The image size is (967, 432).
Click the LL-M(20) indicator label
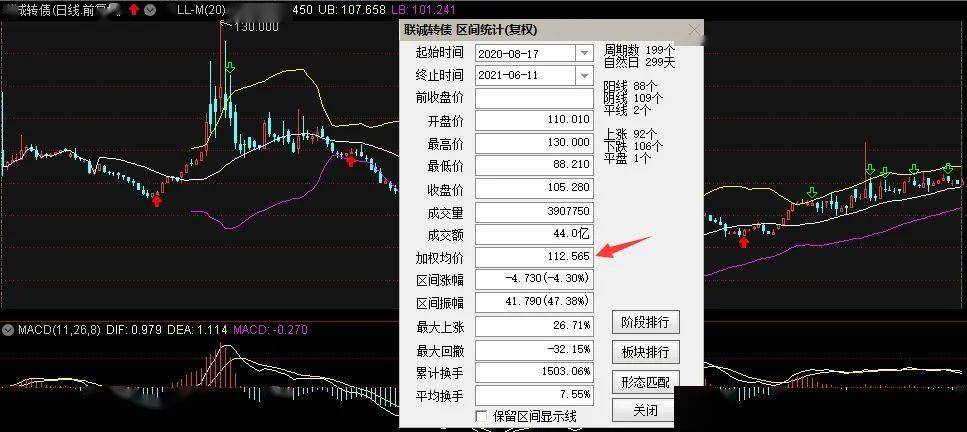tap(200, 9)
